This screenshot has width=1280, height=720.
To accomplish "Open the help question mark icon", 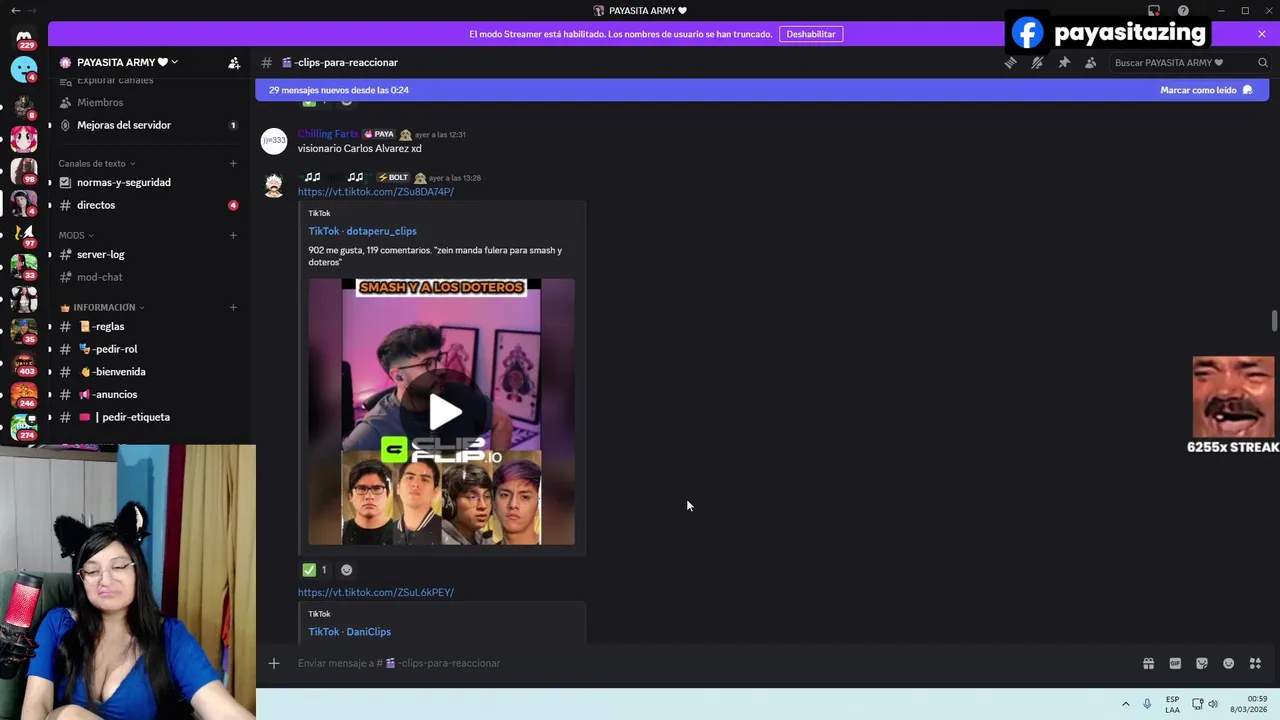I will [x=1183, y=10].
